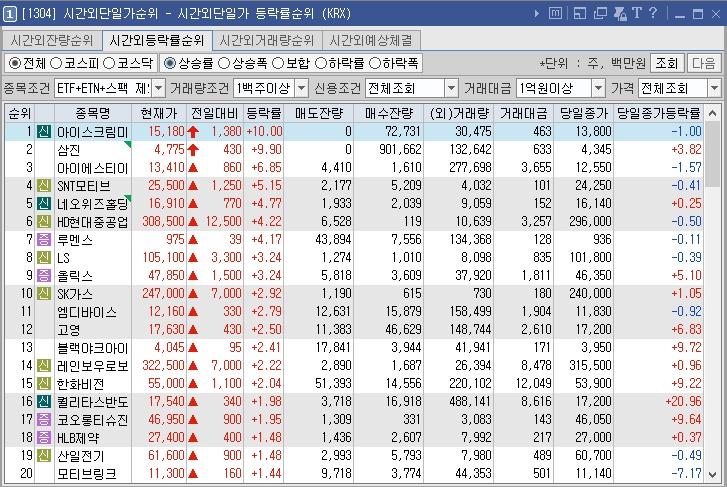Click the 다음 button

[704, 63]
